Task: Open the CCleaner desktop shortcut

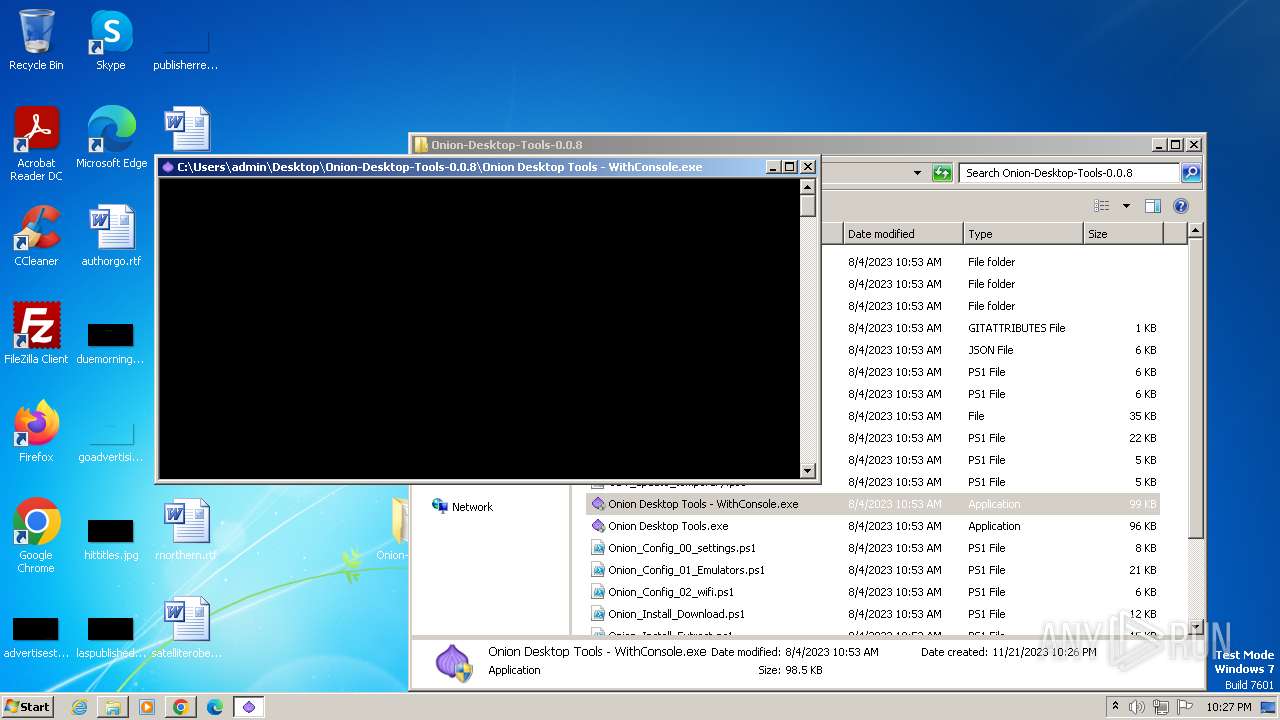Action: click(36, 236)
